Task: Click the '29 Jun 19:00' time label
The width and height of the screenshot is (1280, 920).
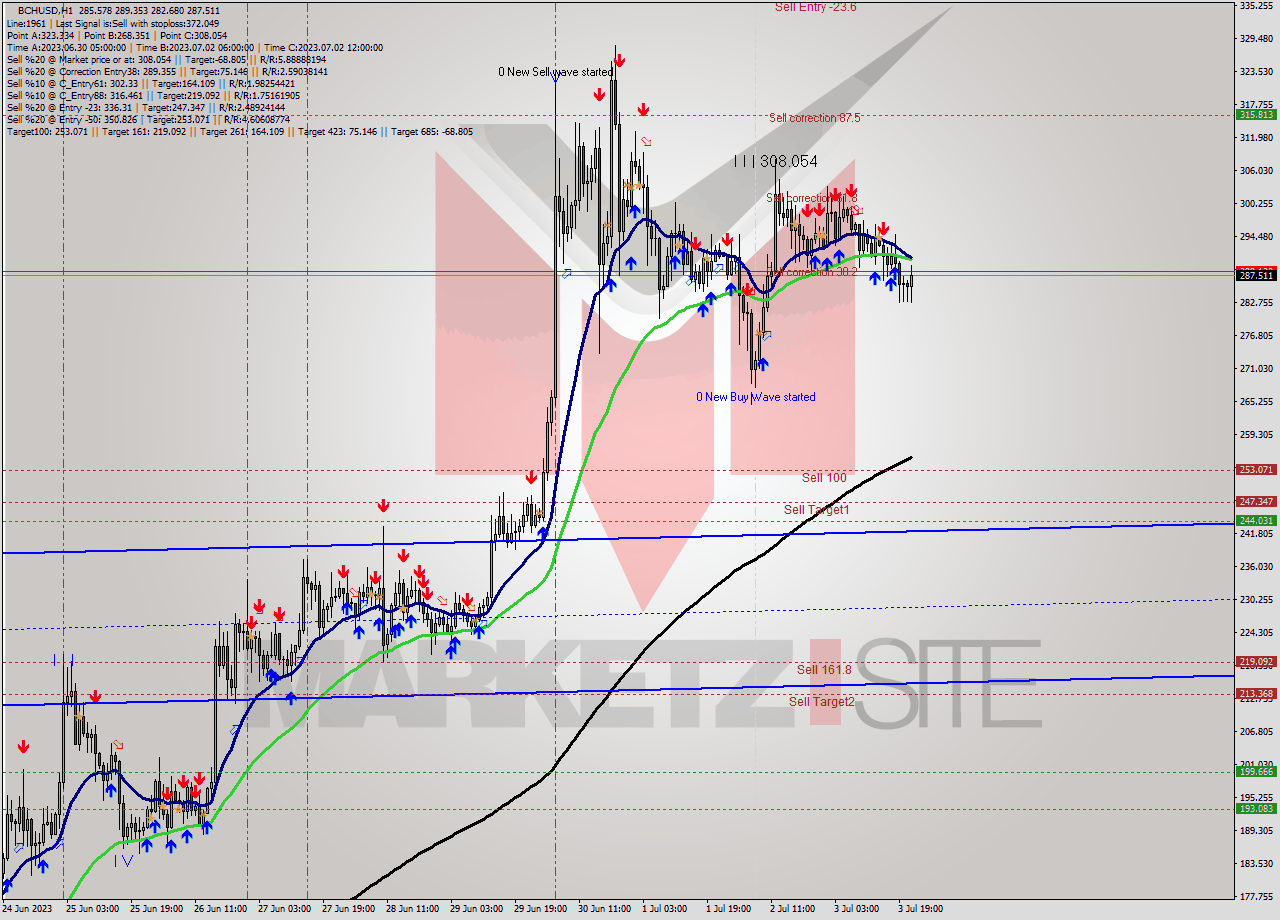Action: click(x=541, y=909)
